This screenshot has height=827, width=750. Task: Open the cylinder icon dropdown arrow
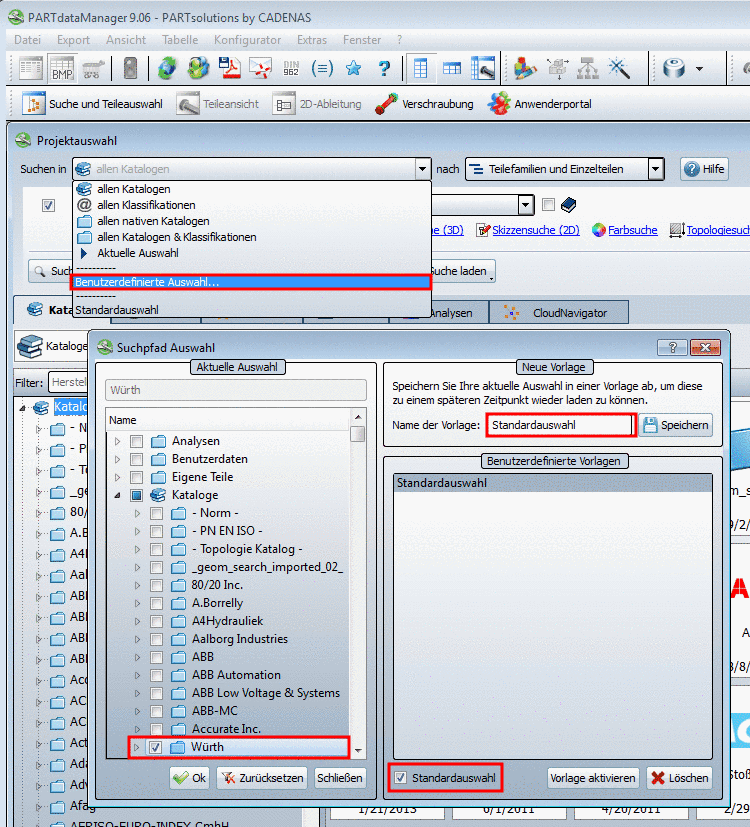699,69
